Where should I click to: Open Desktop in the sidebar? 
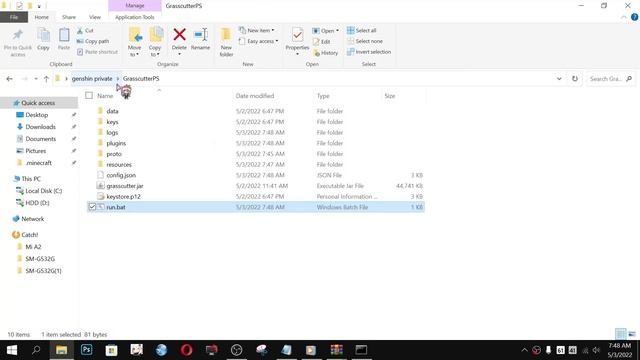pos(37,115)
